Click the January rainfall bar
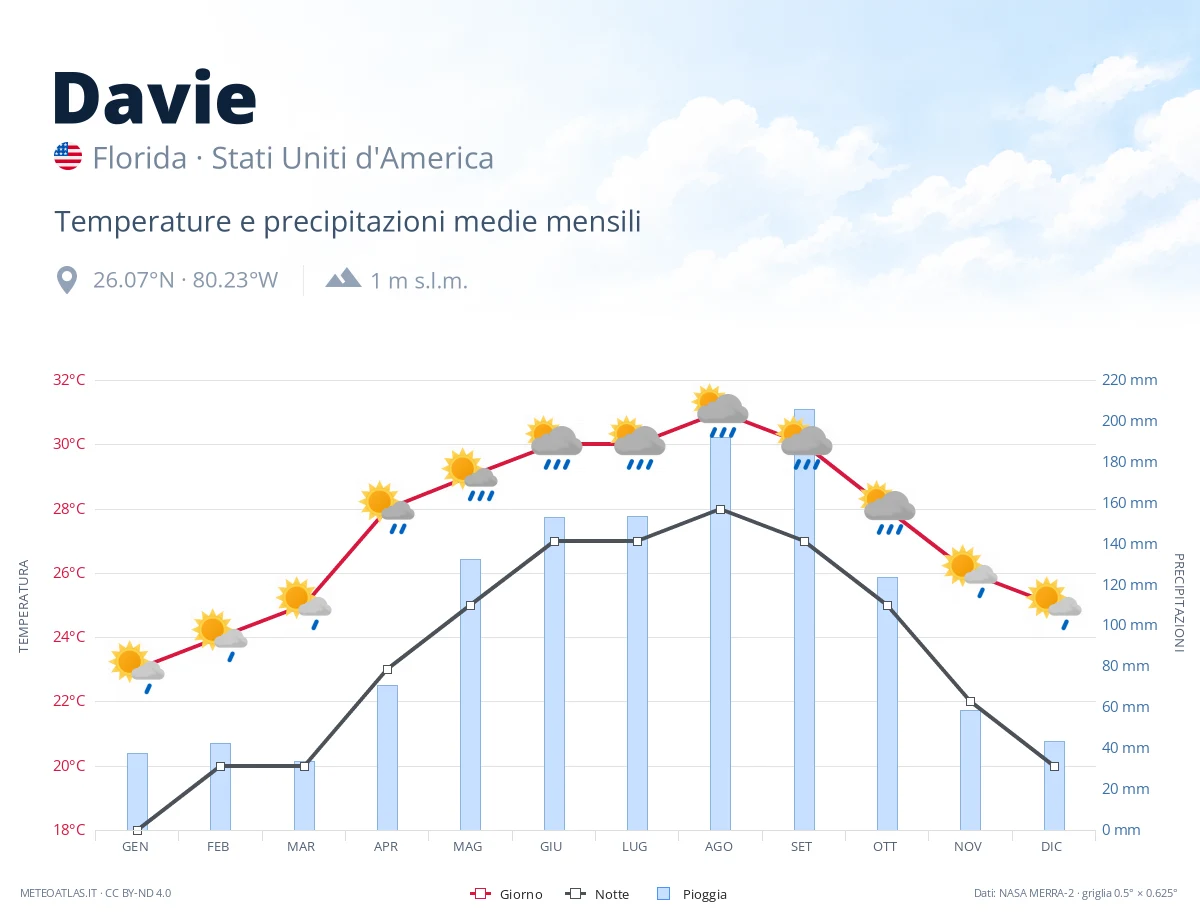Viewport: 1200px width, 920px height. 137,791
